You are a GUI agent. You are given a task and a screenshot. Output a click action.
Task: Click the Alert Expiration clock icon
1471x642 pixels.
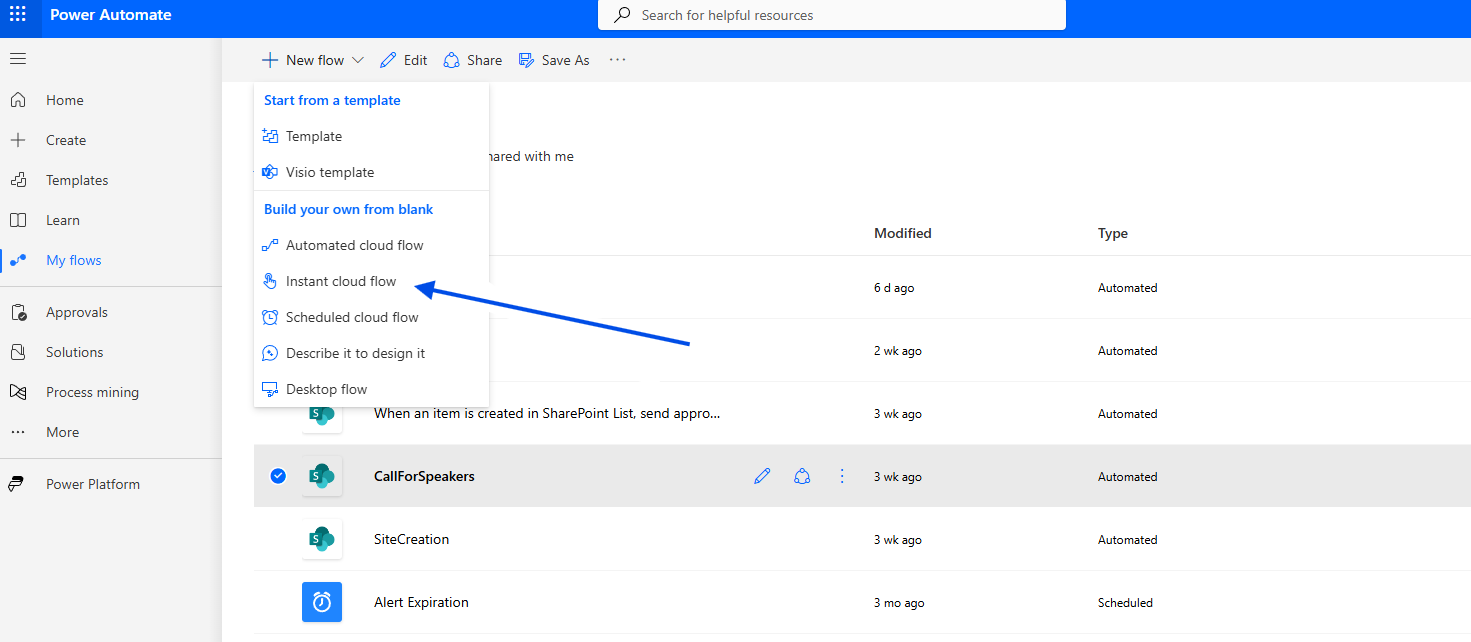[x=321, y=603]
